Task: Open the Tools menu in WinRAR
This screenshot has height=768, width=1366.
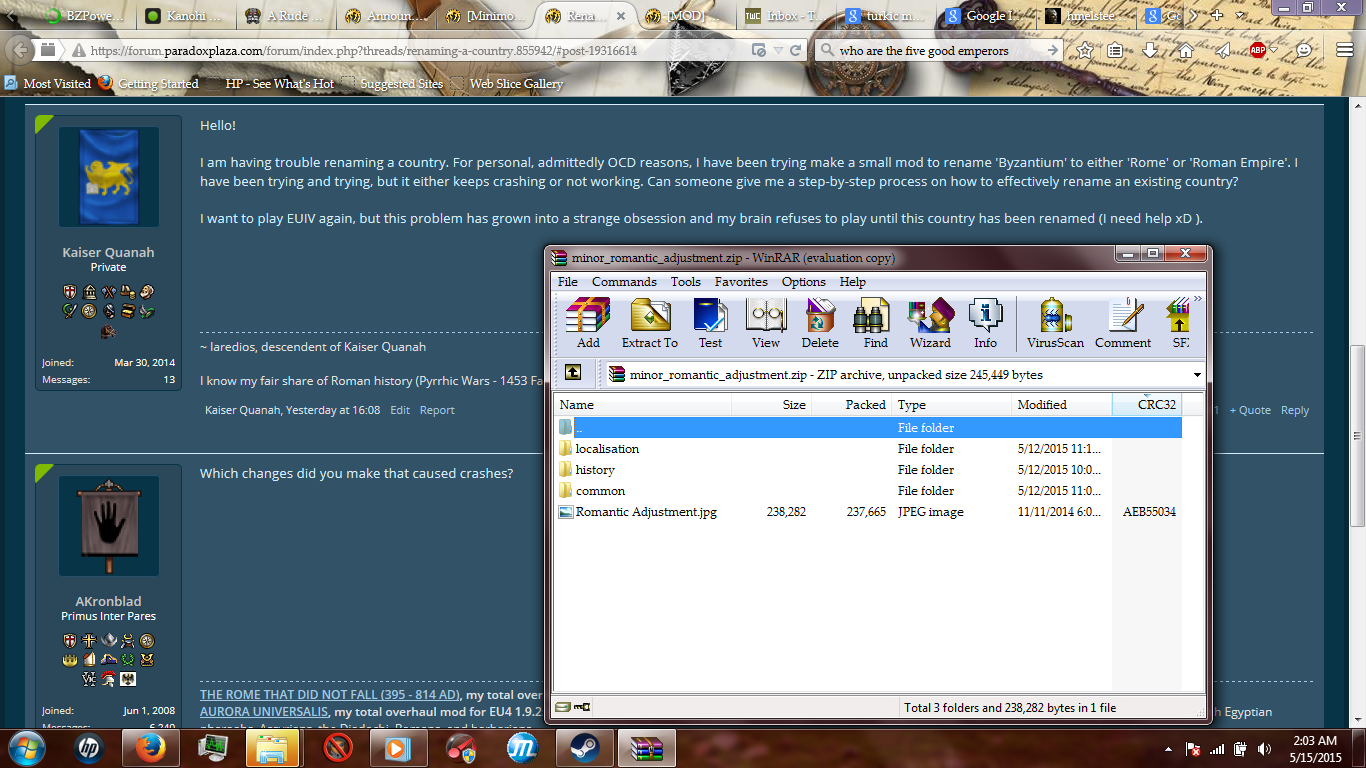Action: (685, 282)
